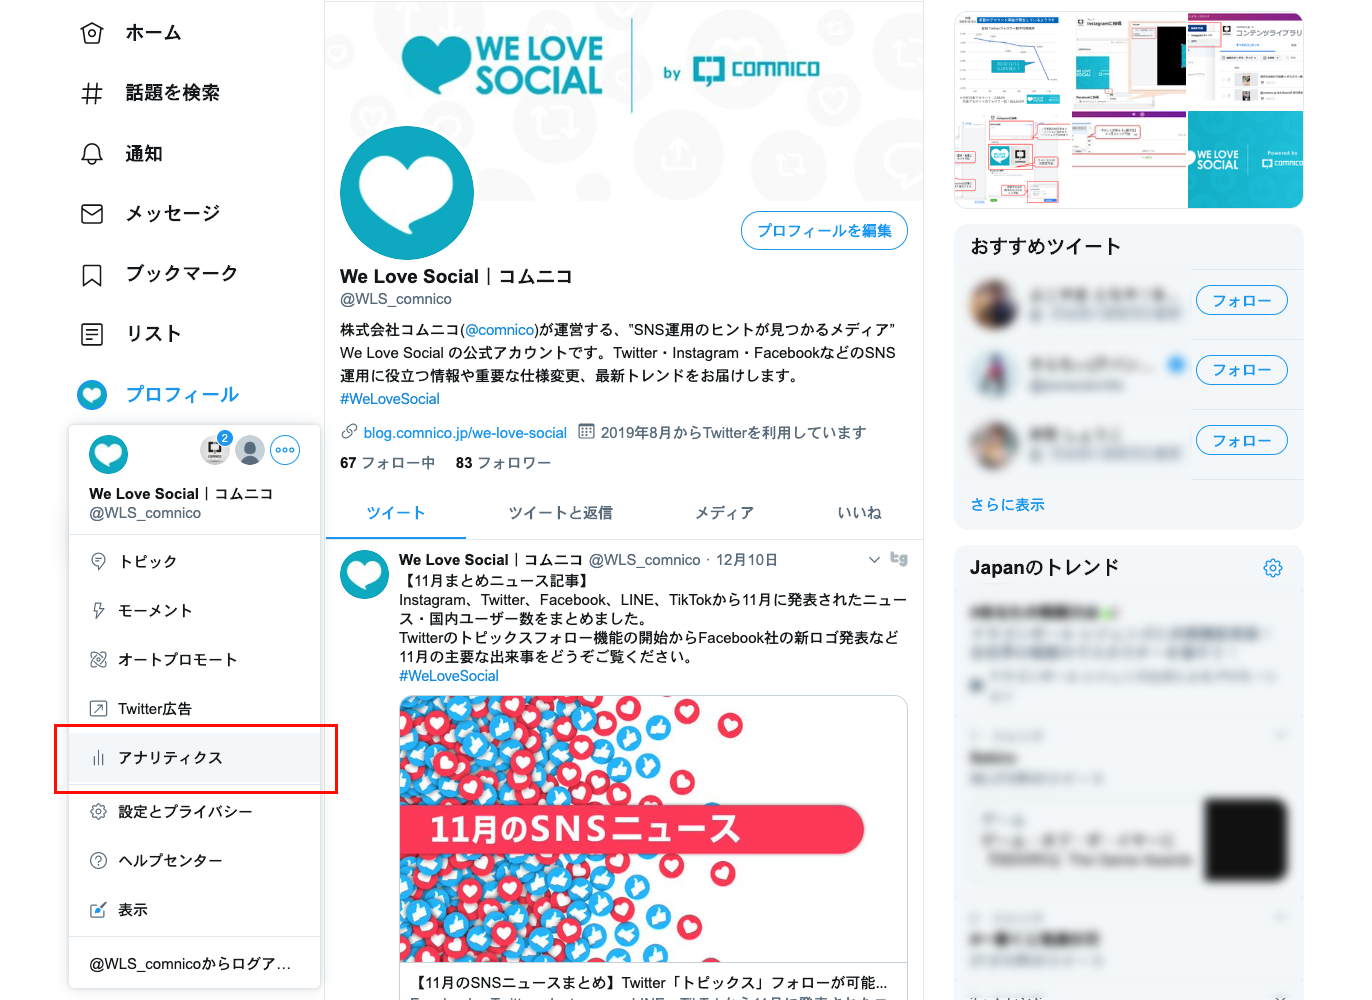This screenshot has height=1000, width=1372.
Task: Click the さらに表示 link
Action: click(1007, 505)
